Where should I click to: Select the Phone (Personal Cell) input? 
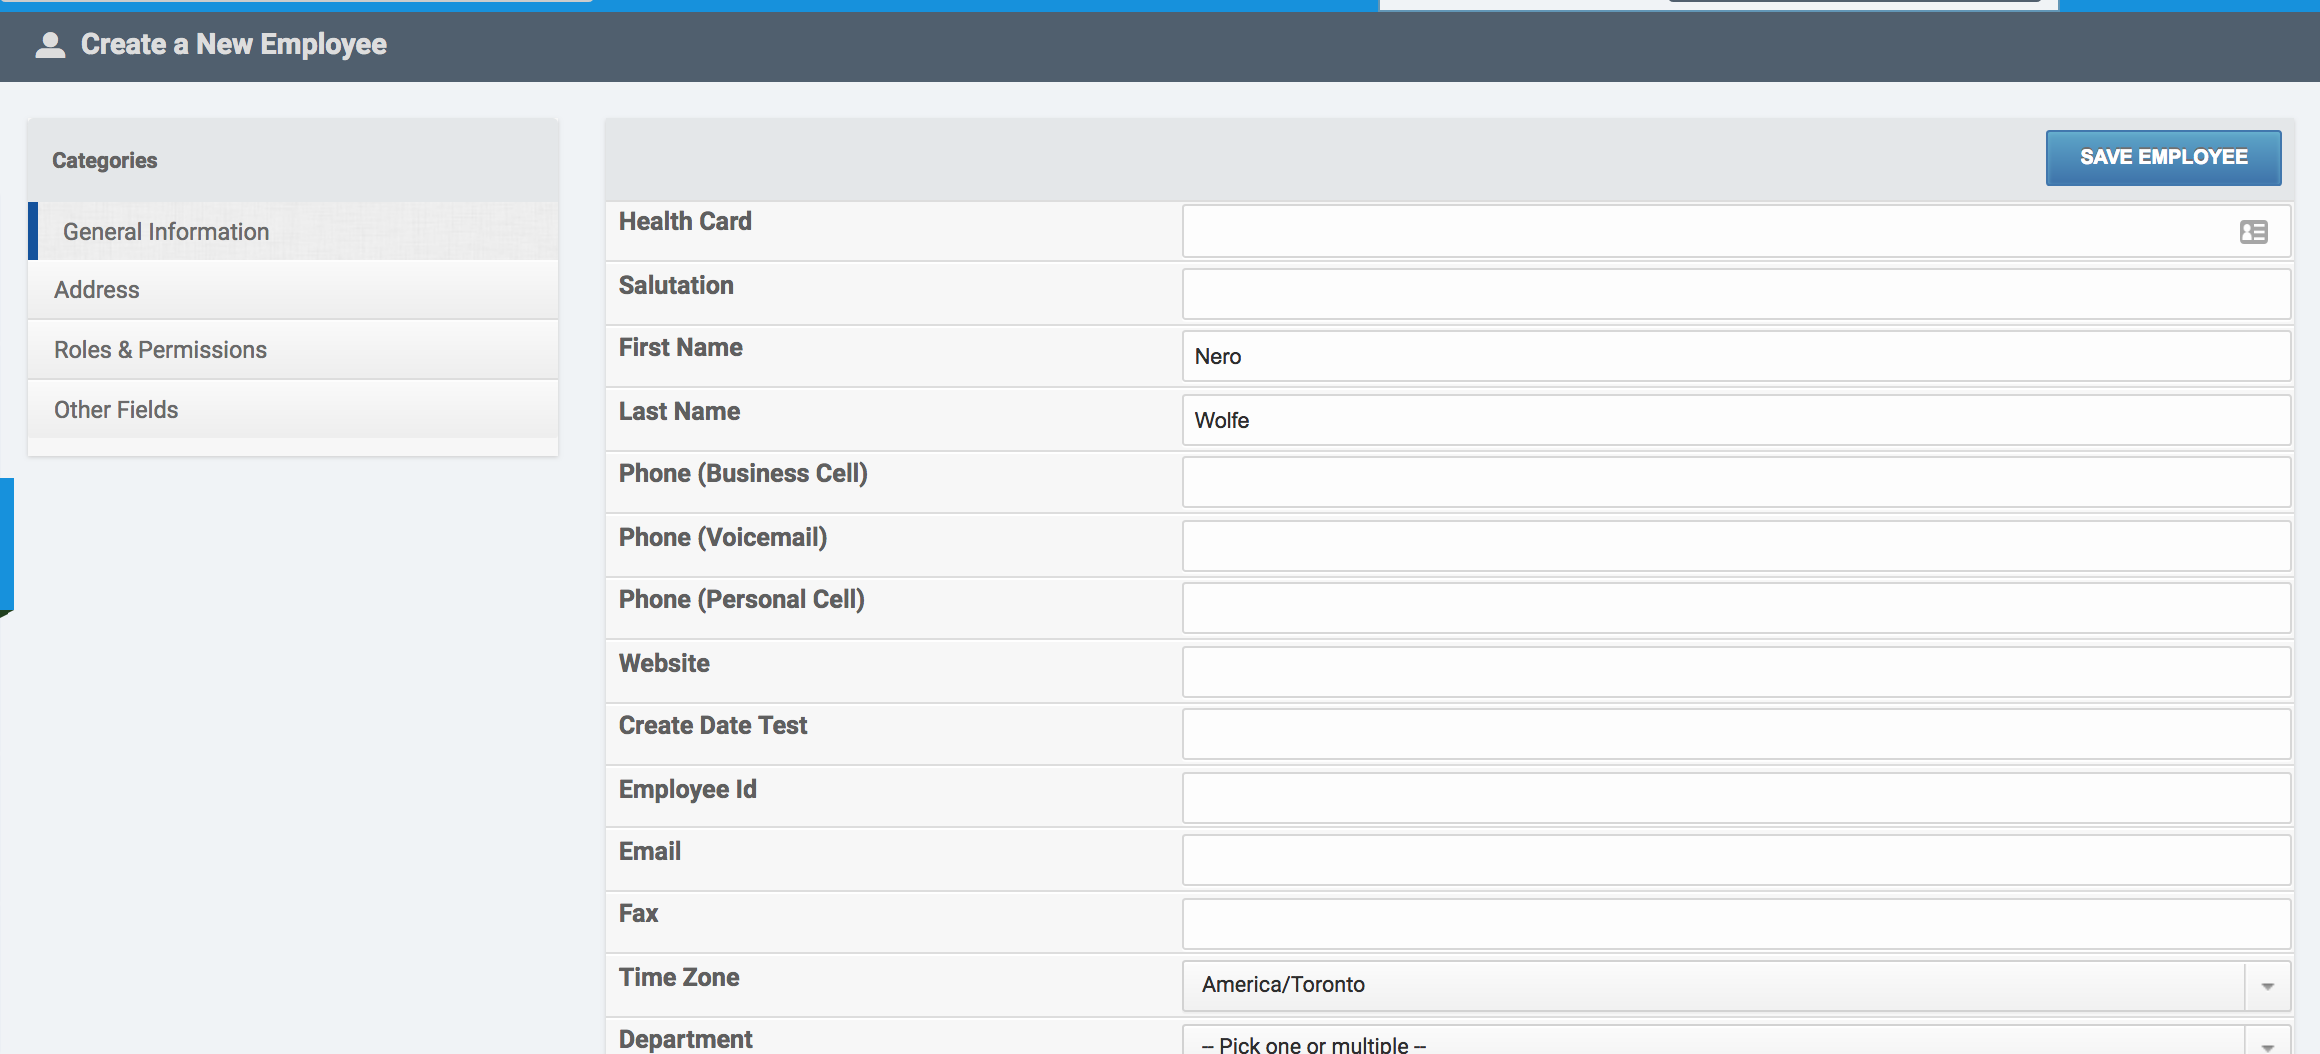[x=1735, y=609]
